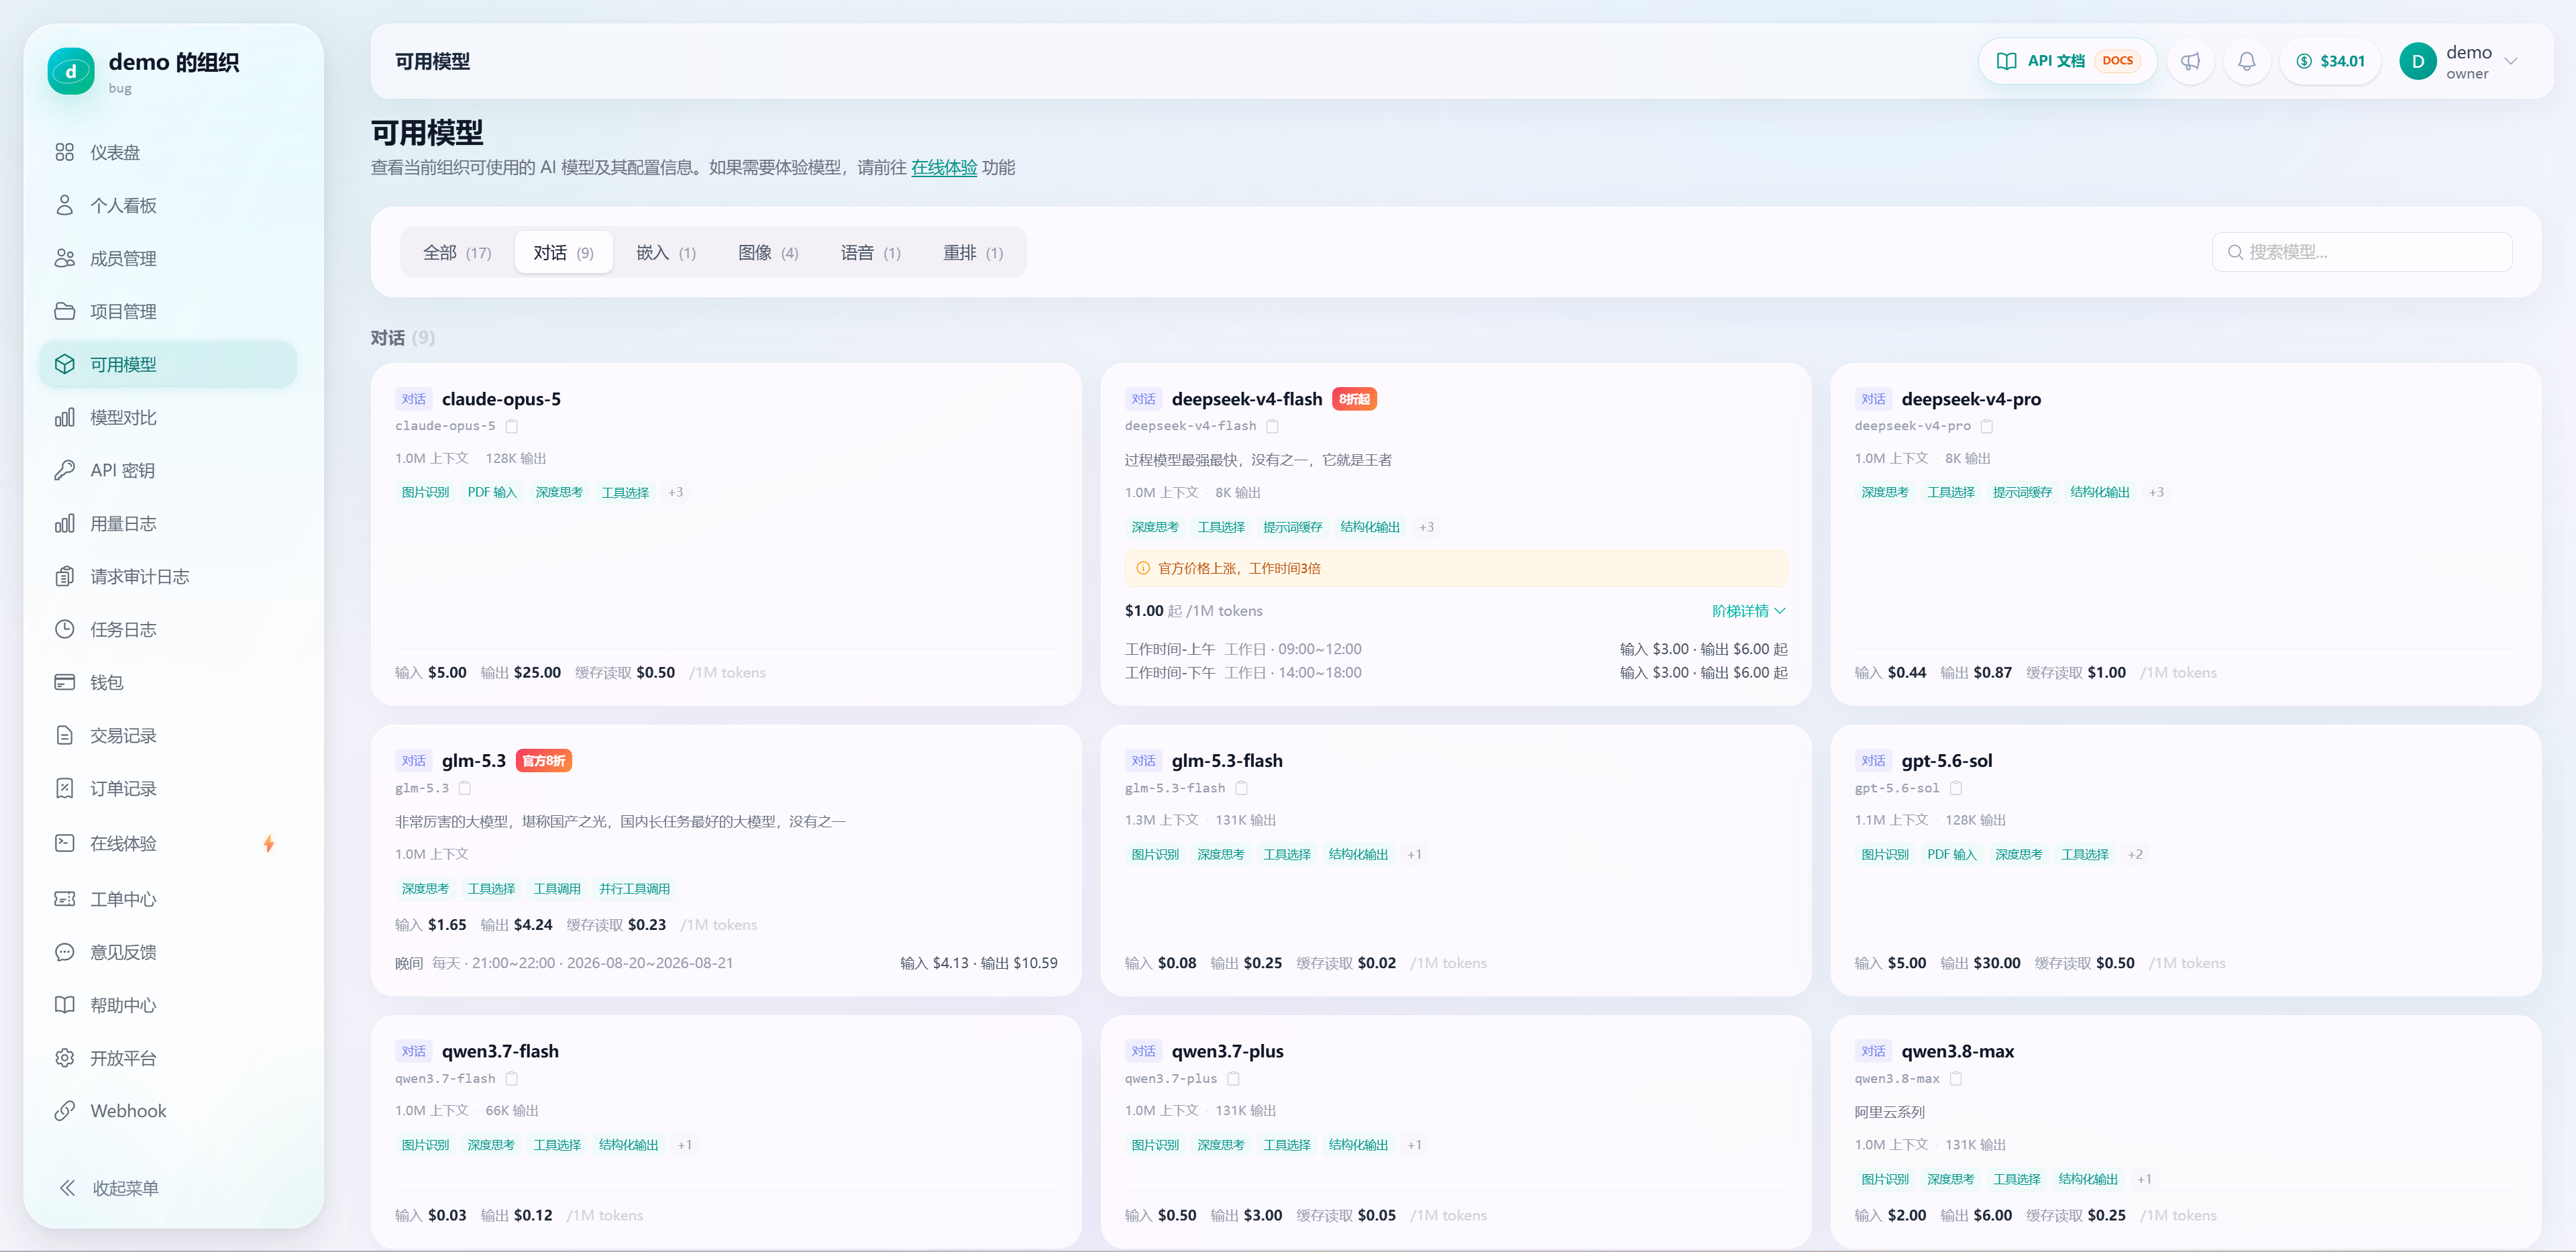Select the 全部 (17) tab
This screenshot has width=2576, height=1252.
coord(457,253)
